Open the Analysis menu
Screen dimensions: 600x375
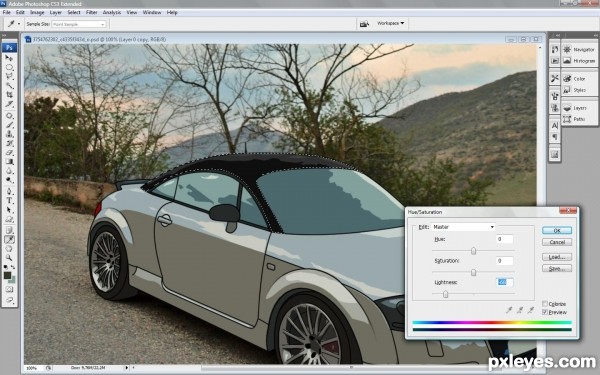coord(112,12)
